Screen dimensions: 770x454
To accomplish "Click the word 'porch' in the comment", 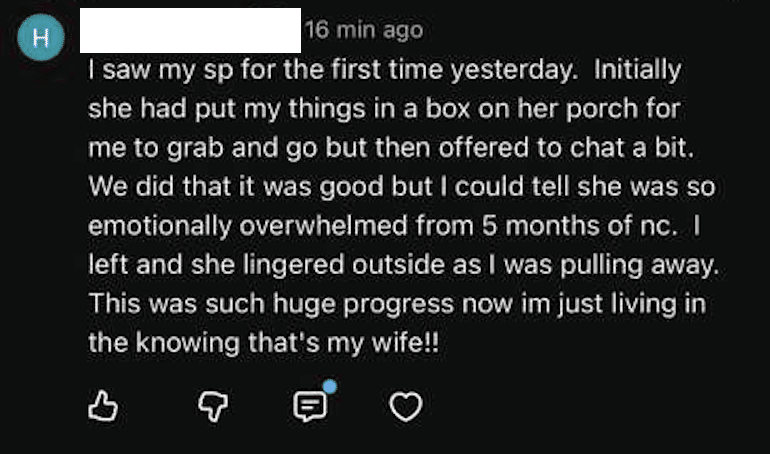I will point(602,110).
